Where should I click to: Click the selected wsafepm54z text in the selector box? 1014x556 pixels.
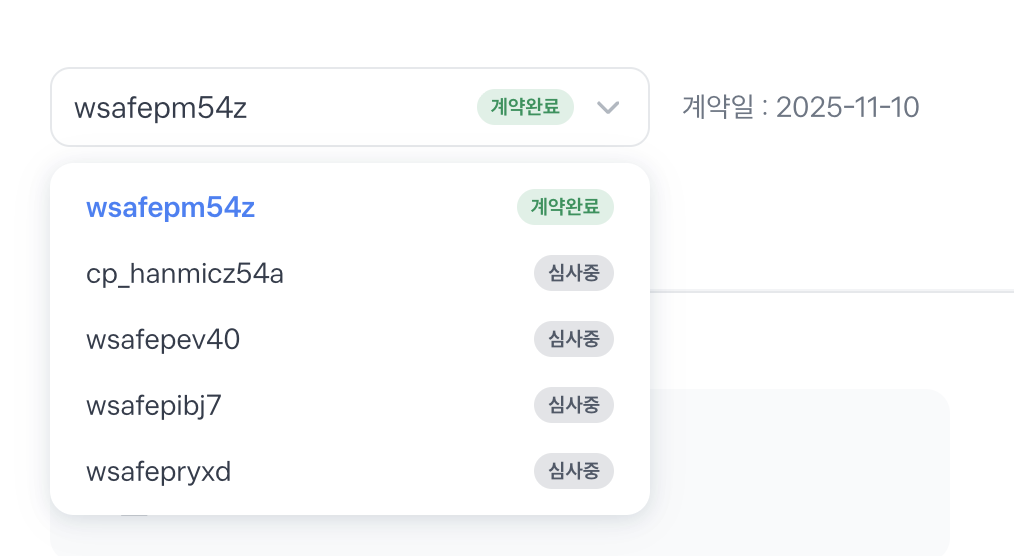pos(160,108)
